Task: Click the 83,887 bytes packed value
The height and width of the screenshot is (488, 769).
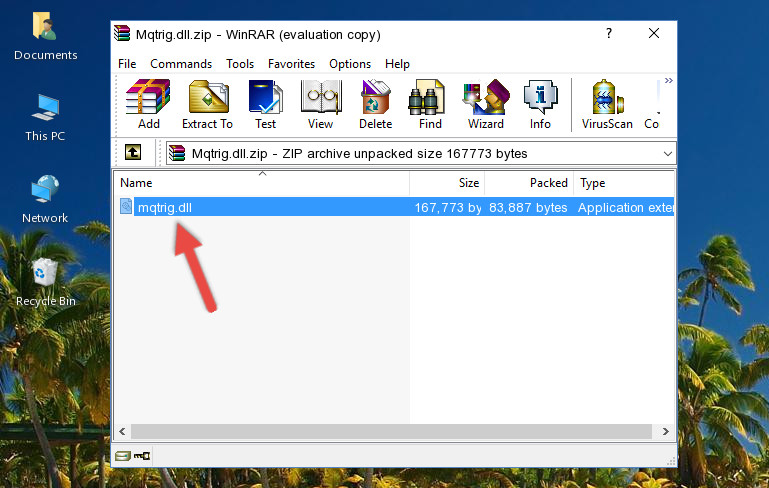Action: (x=528, y=207)
